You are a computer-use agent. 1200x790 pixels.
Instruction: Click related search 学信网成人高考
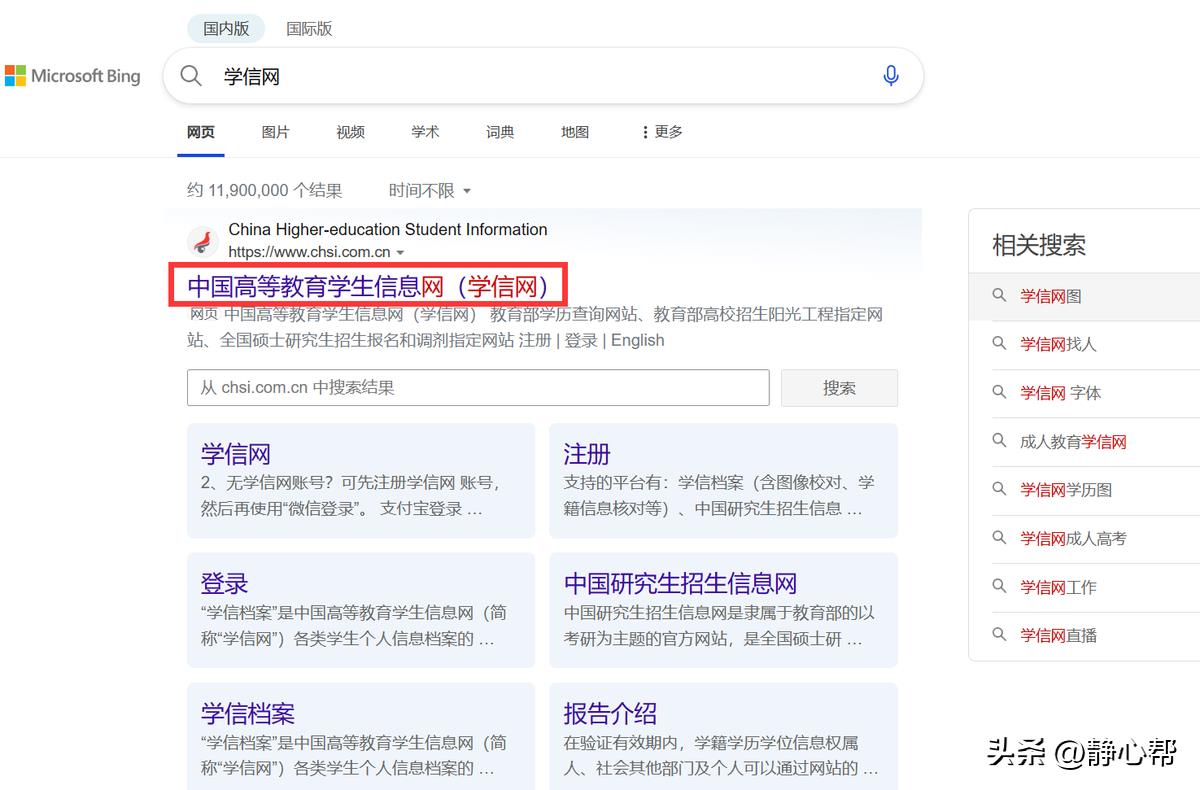coord(1073,538)
